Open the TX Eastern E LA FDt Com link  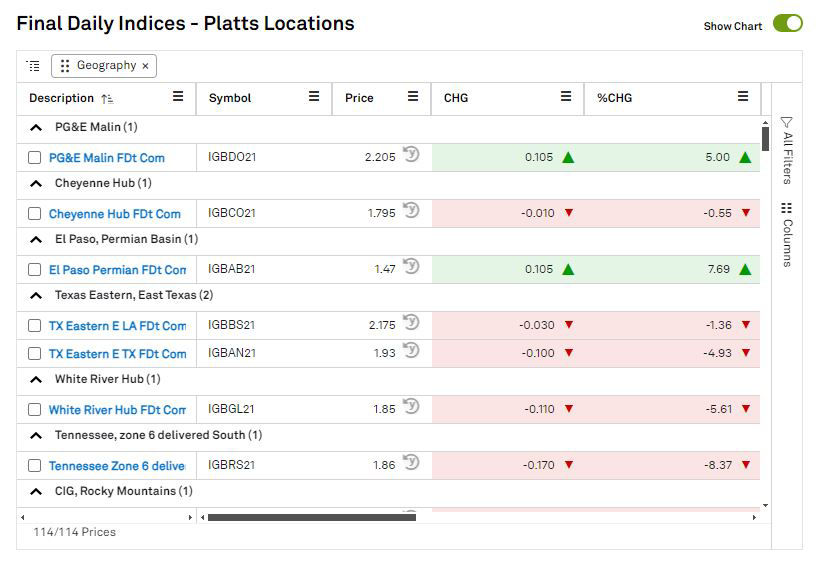117,326
